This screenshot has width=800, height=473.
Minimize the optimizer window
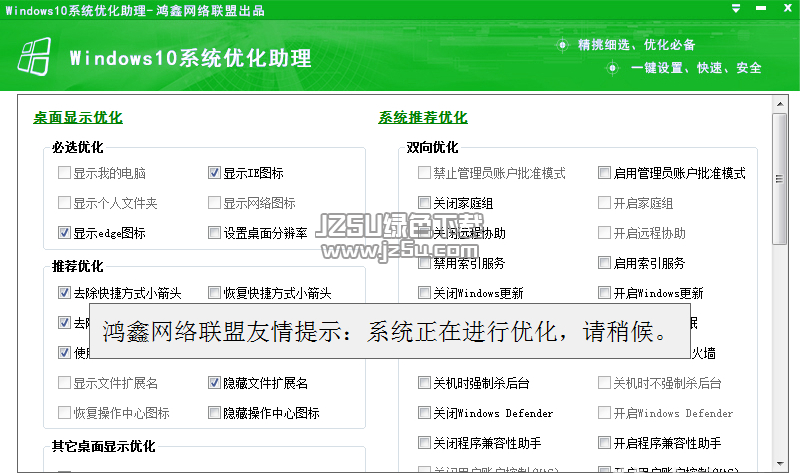point(761,8)
